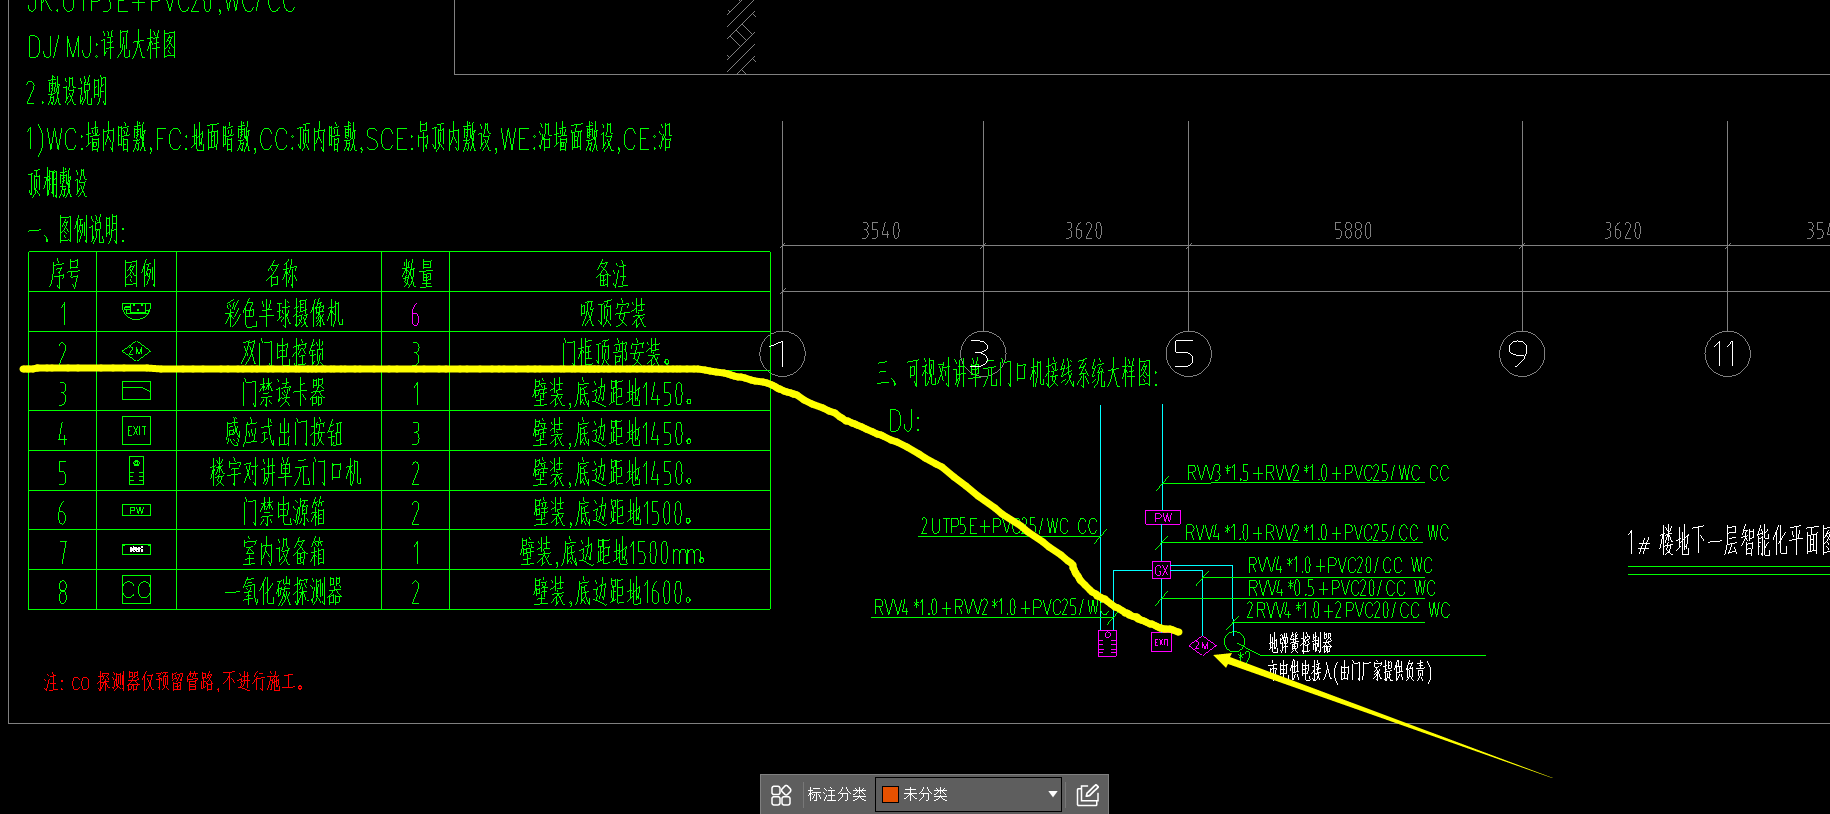1830x814 pixels.
Task: Select grid axis bubble 9
Action: [1522, 354]
